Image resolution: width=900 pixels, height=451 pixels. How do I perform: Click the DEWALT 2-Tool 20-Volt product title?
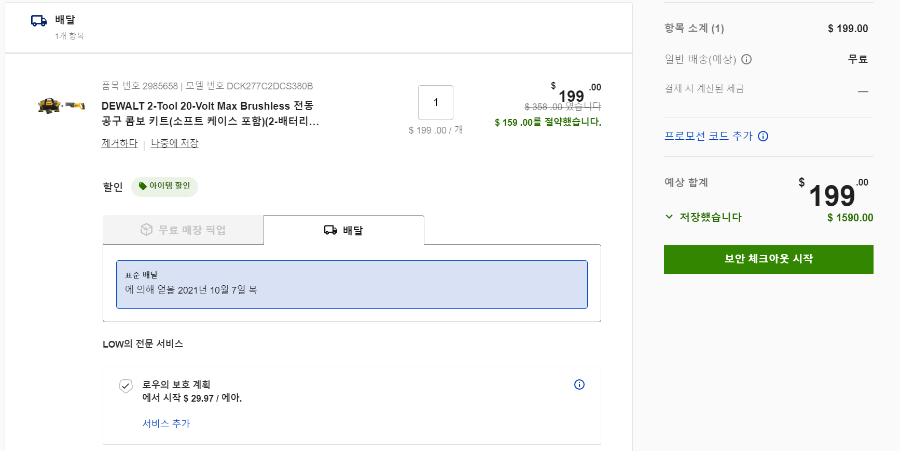(210, 114)
